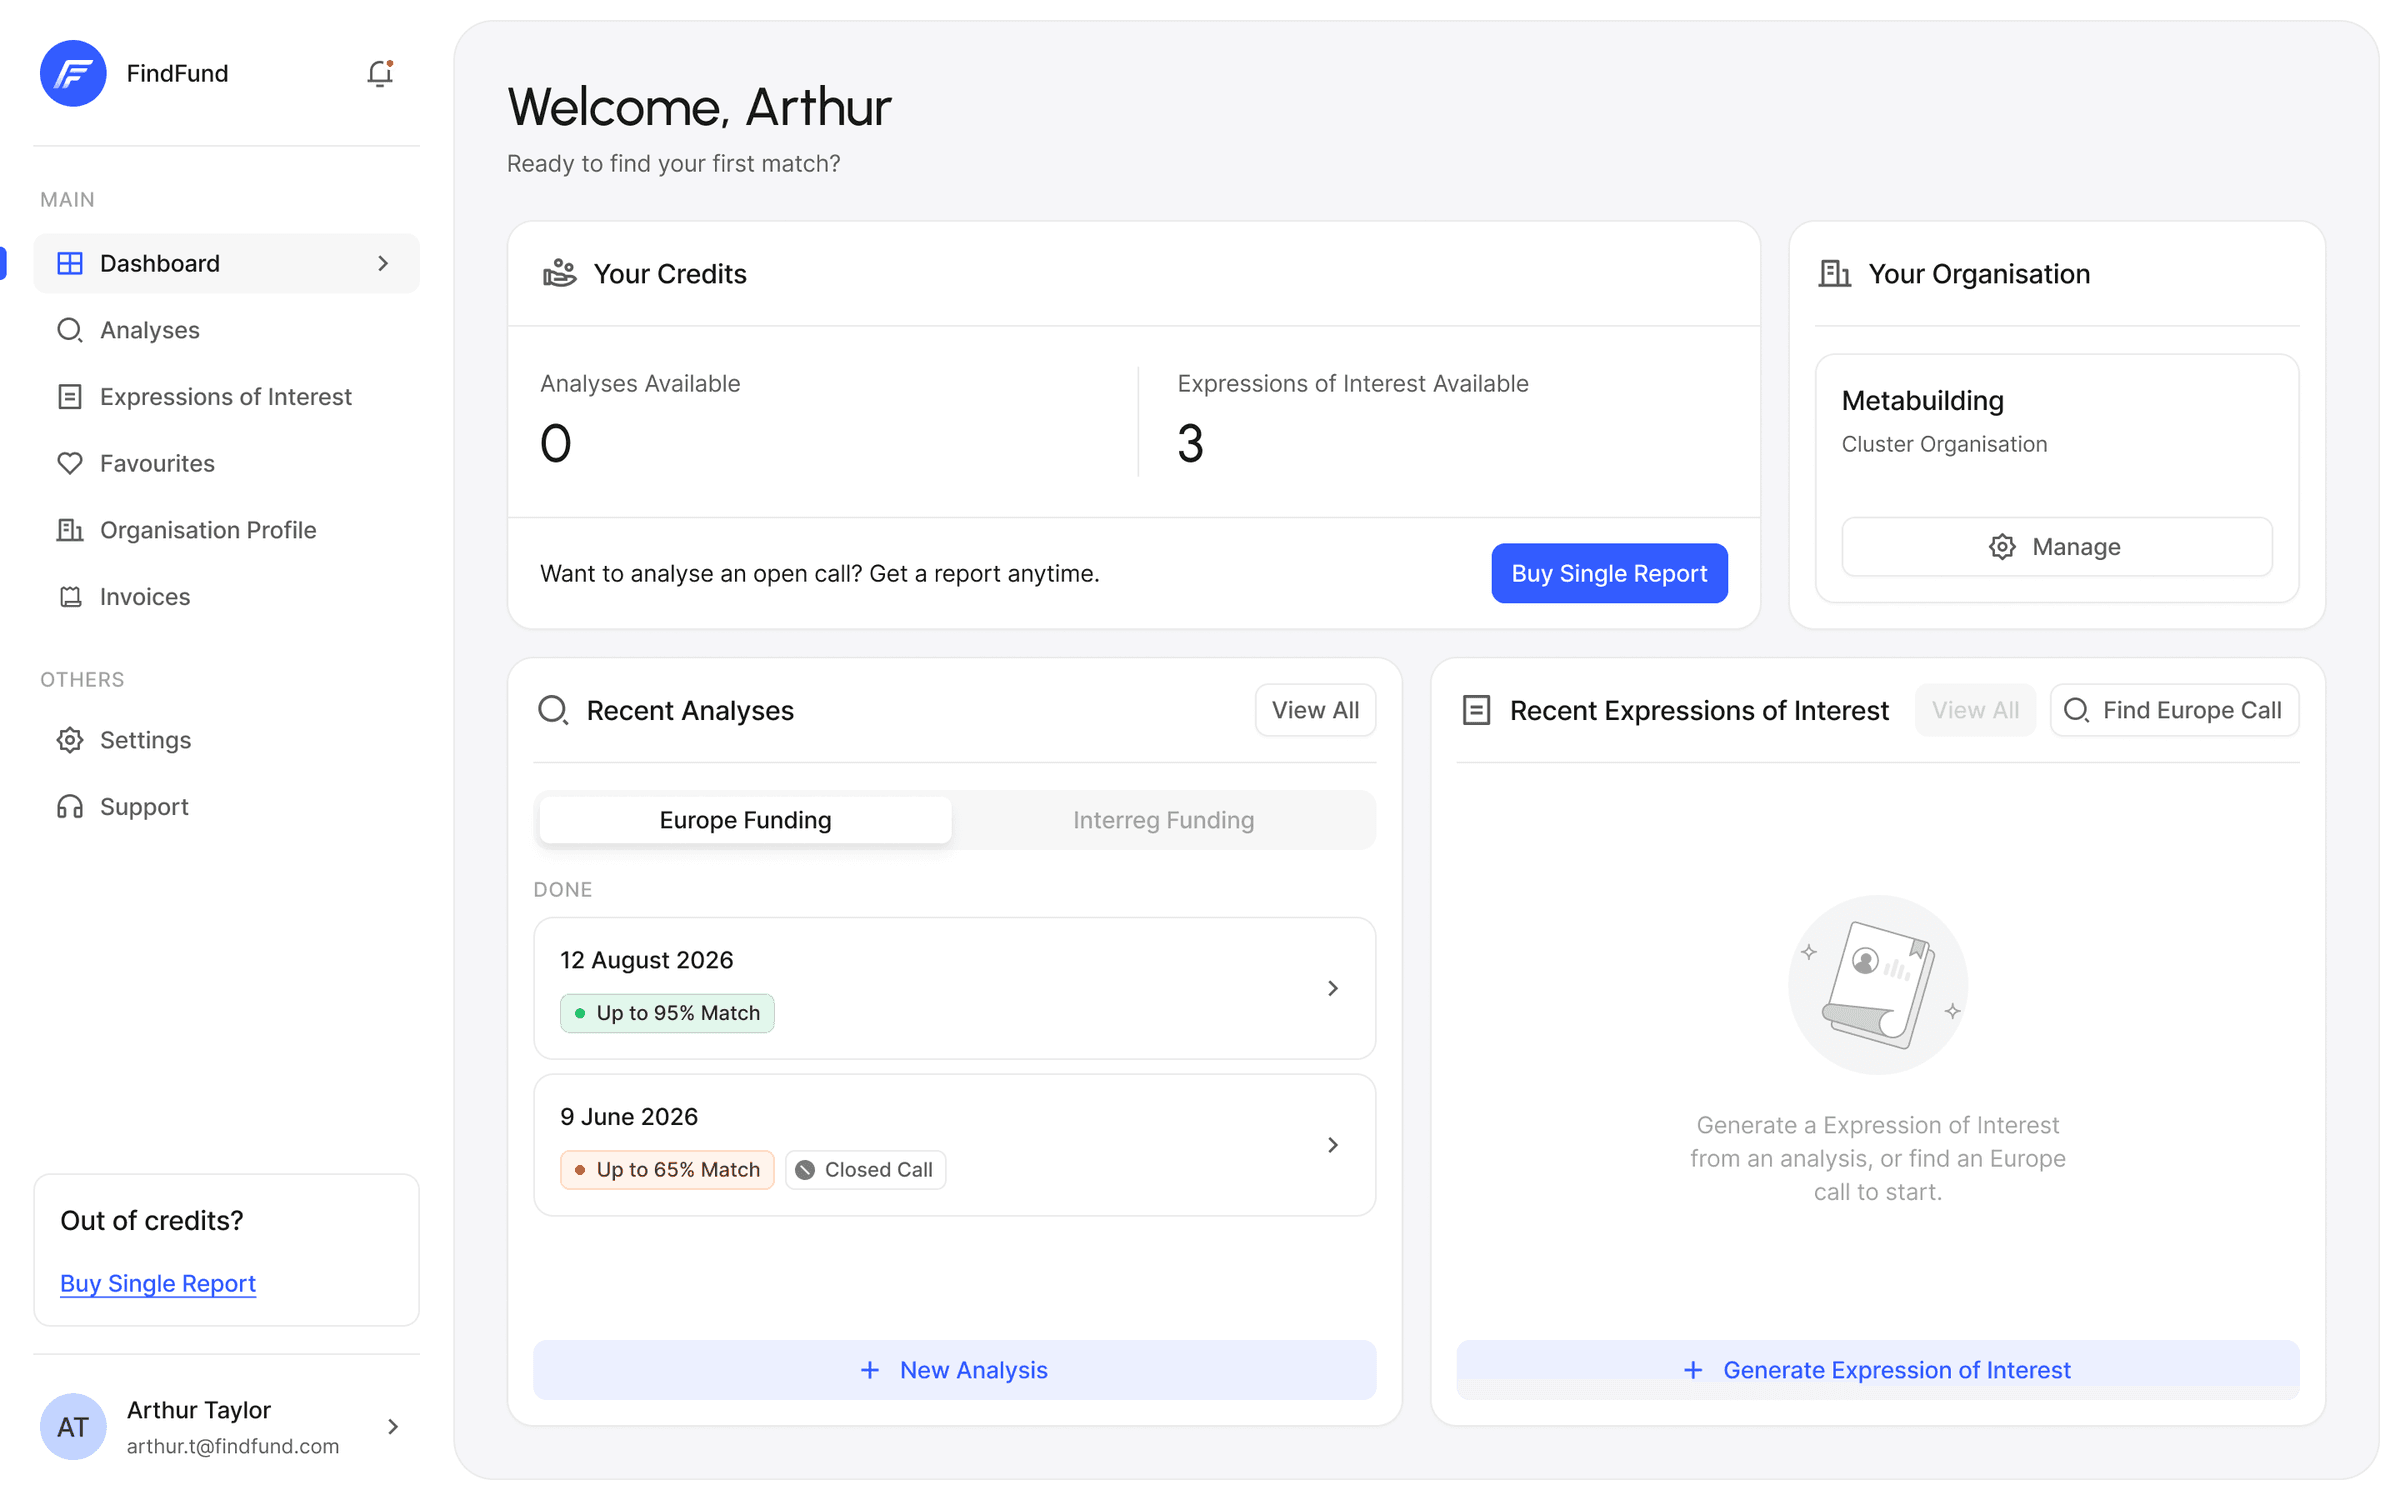Viewport: 2400px width, 1500px height.
Task: Click the Recent Expressions of Interest document icon
Action: tap(1476, 710)
